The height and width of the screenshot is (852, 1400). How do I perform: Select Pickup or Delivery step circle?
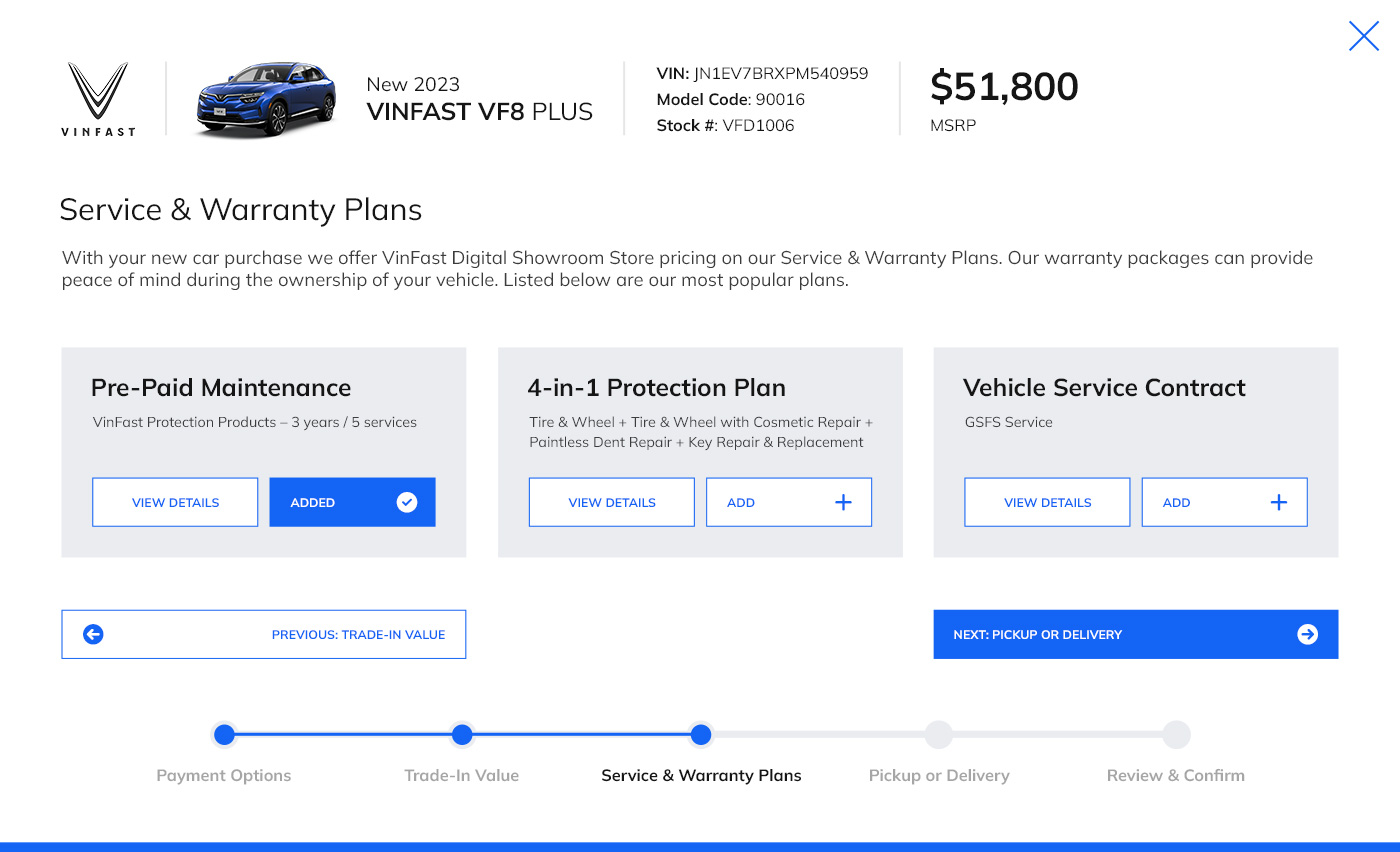click(x=938, y=735)
